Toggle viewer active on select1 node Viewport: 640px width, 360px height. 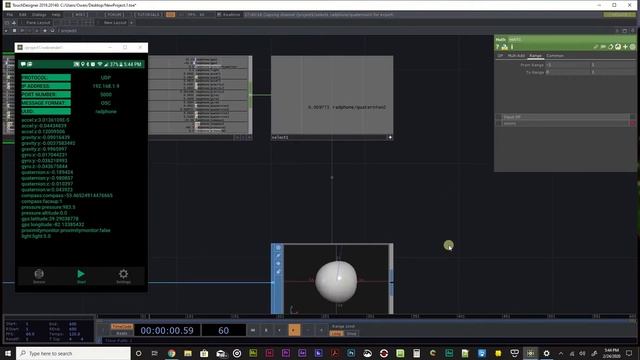pos(390,138)
